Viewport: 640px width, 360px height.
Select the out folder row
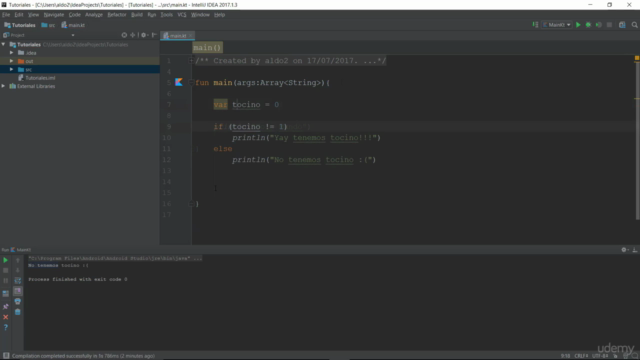coord(80,61)
